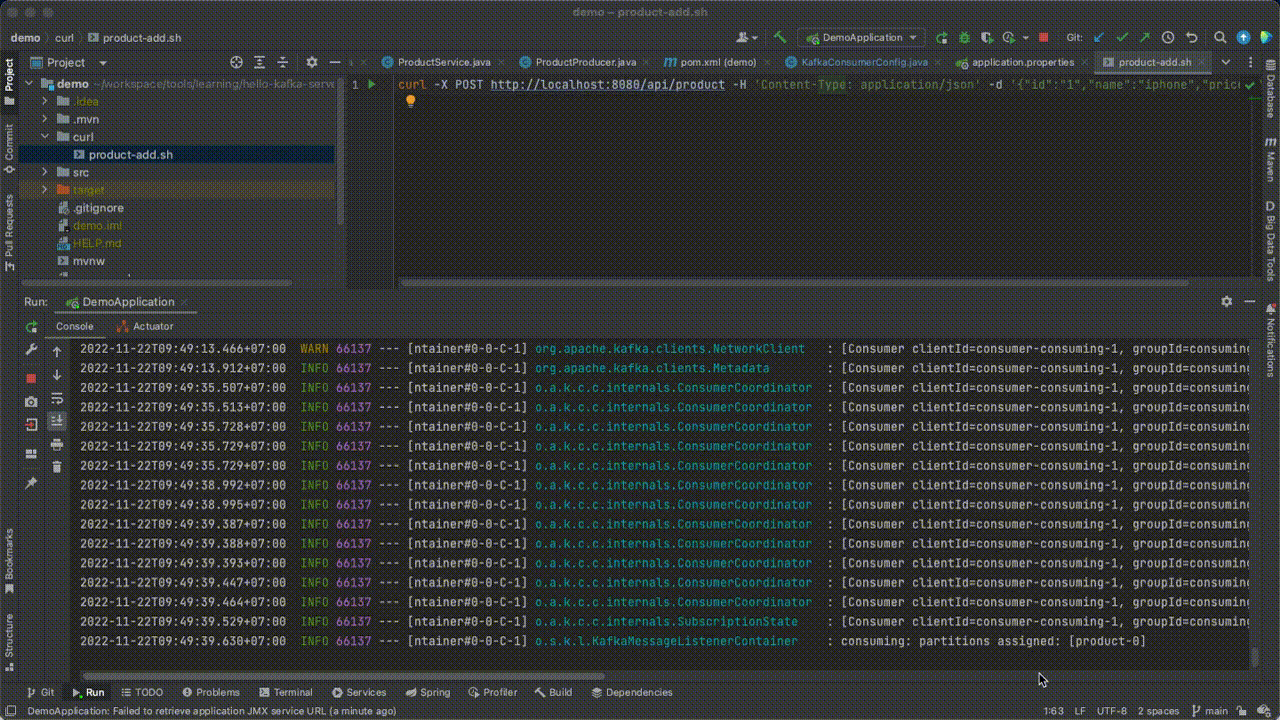Open the Actuator tab in Run panel
This screenshot has width=1280, height=720.
(145, 326)
